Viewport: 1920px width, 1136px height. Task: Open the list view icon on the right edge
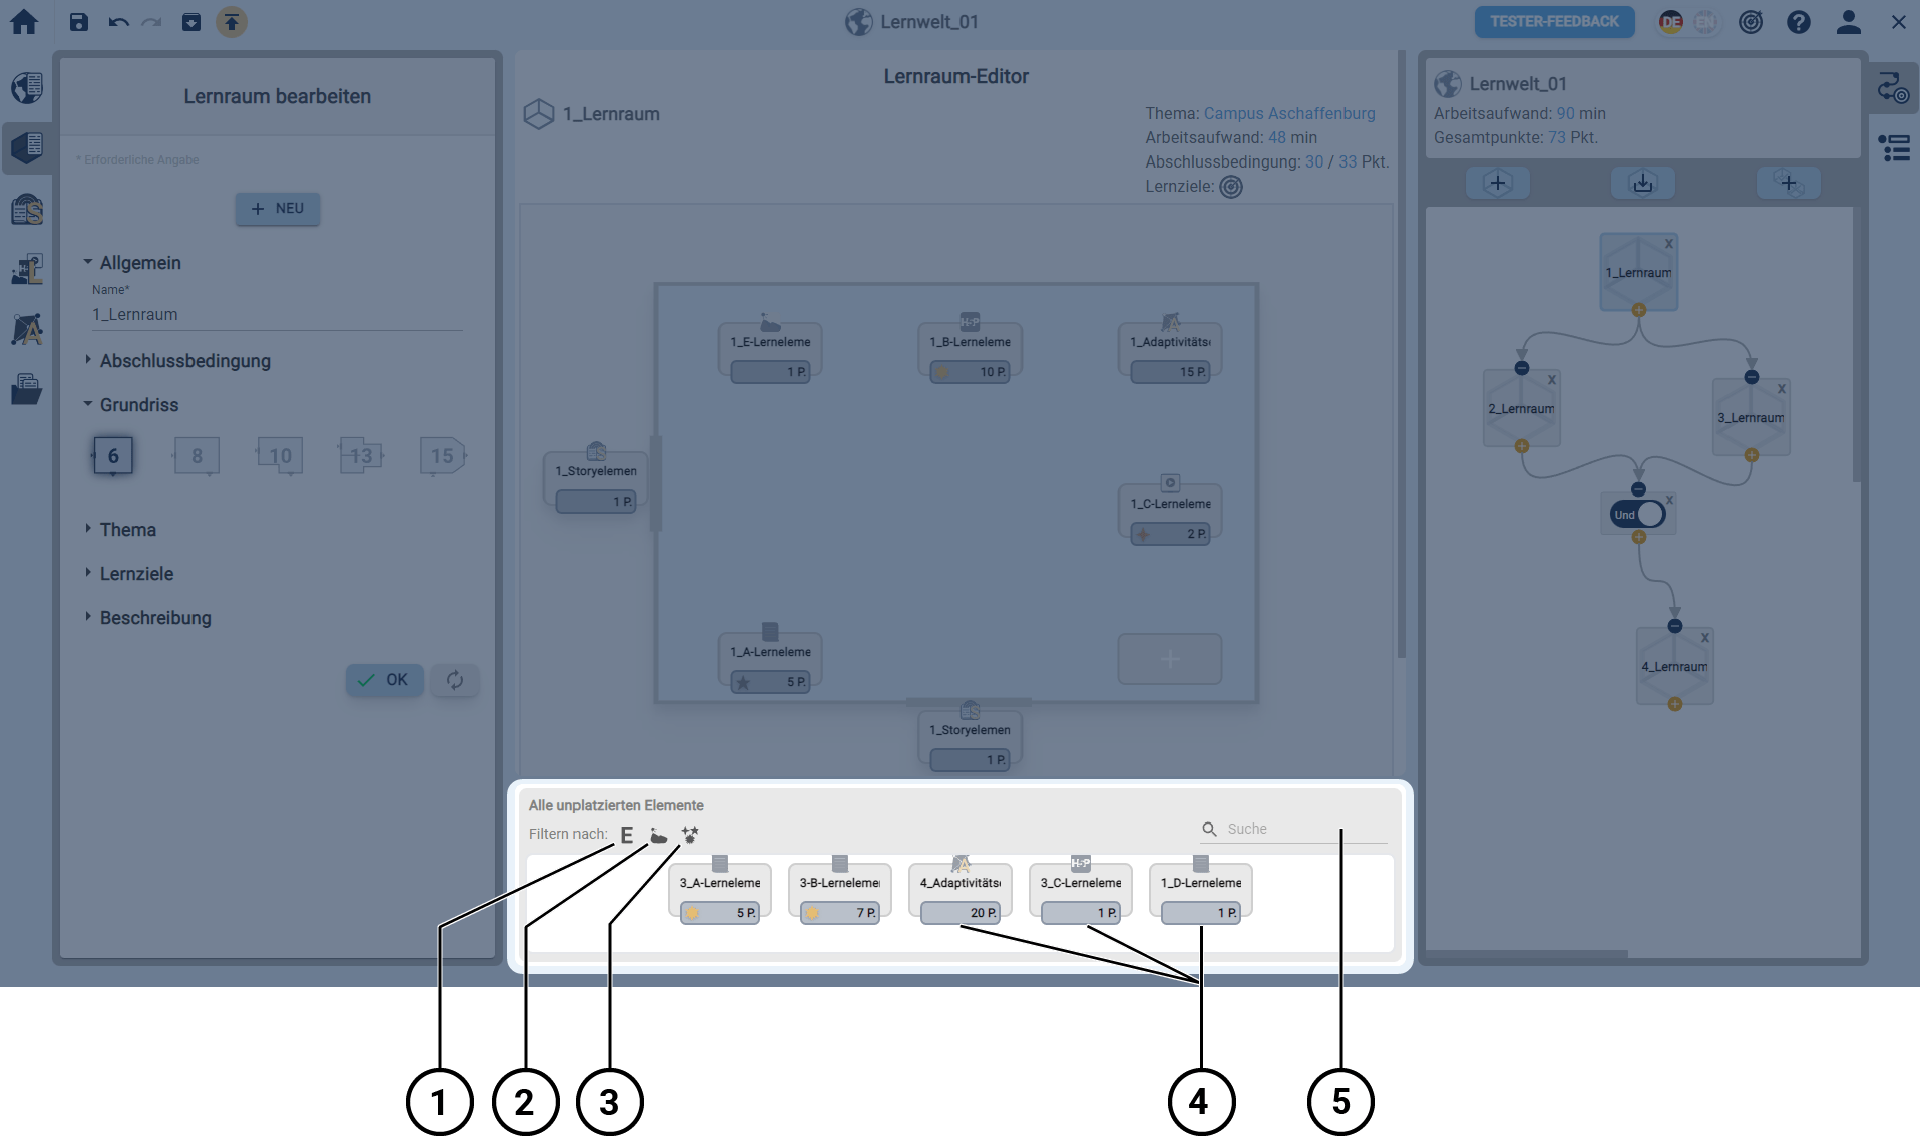click(x=1893, y=148)
